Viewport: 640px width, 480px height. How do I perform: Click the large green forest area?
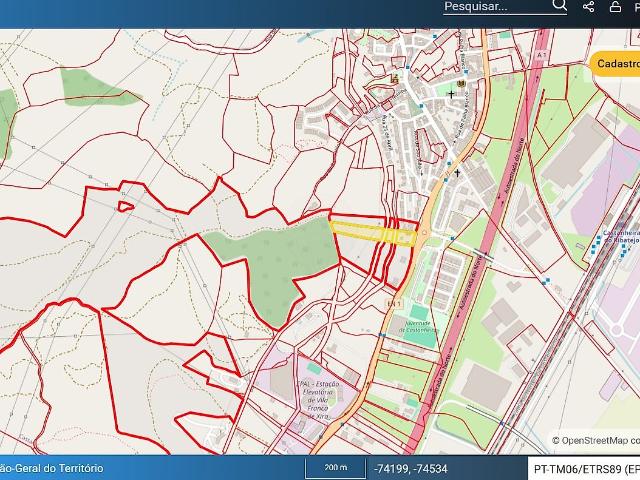265,260
